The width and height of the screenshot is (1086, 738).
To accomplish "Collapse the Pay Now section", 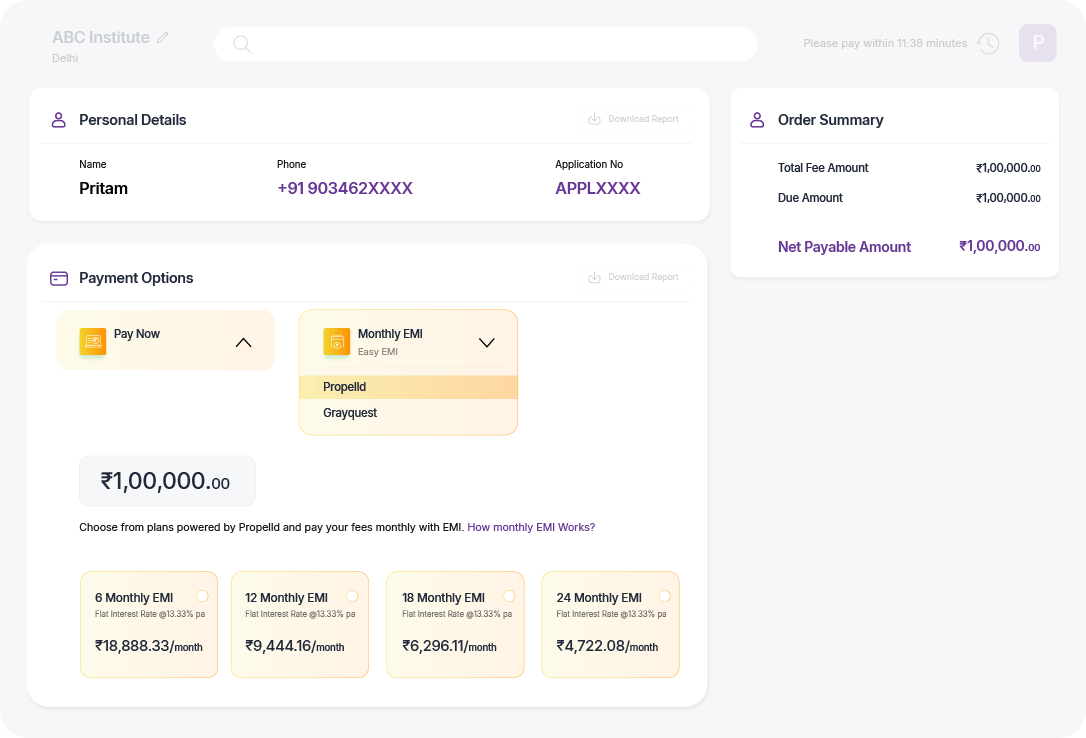I will click(243, 341).
